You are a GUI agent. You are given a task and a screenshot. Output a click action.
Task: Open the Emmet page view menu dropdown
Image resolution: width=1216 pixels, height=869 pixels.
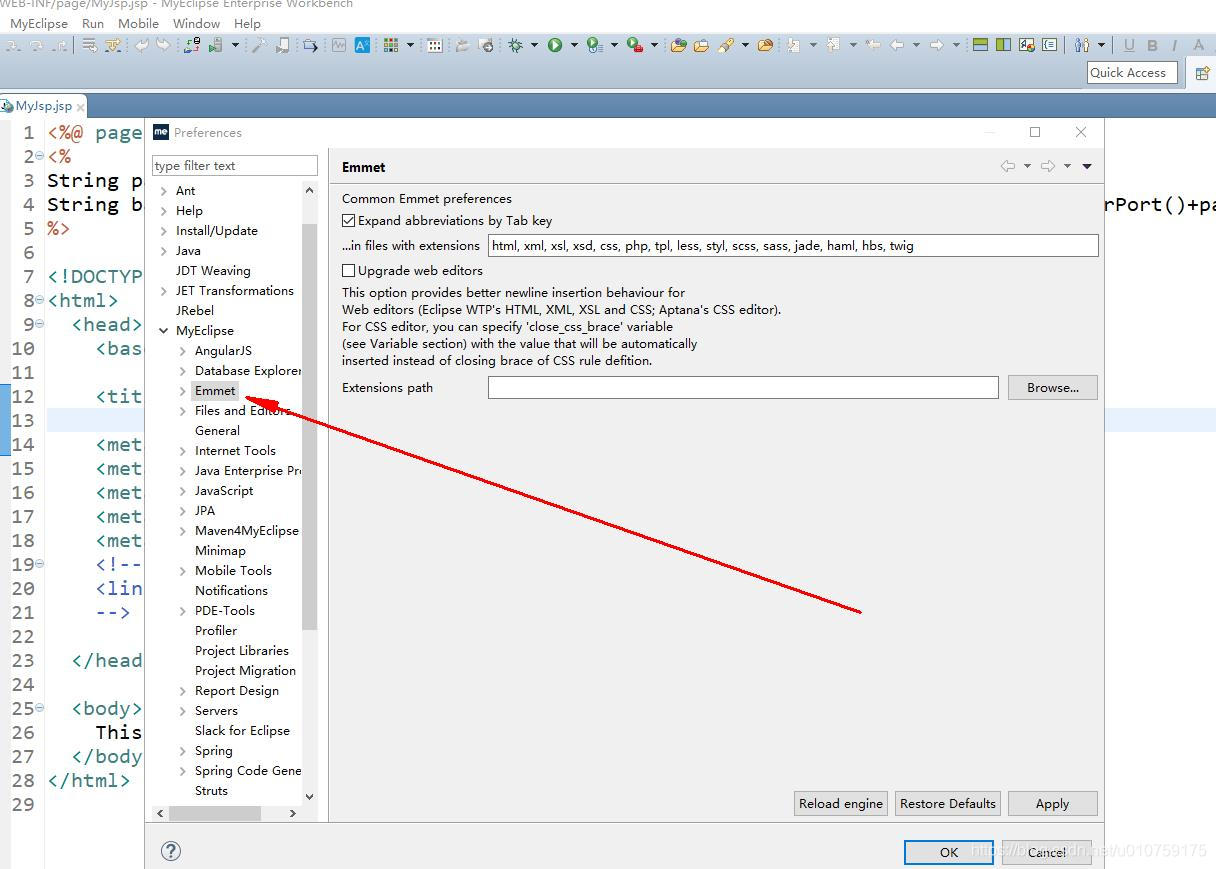pos(1087,166)
